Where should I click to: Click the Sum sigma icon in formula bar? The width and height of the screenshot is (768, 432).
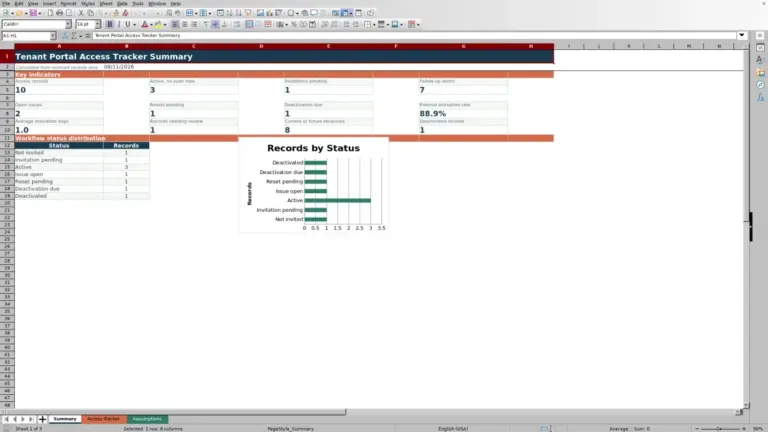pos(74,36)
